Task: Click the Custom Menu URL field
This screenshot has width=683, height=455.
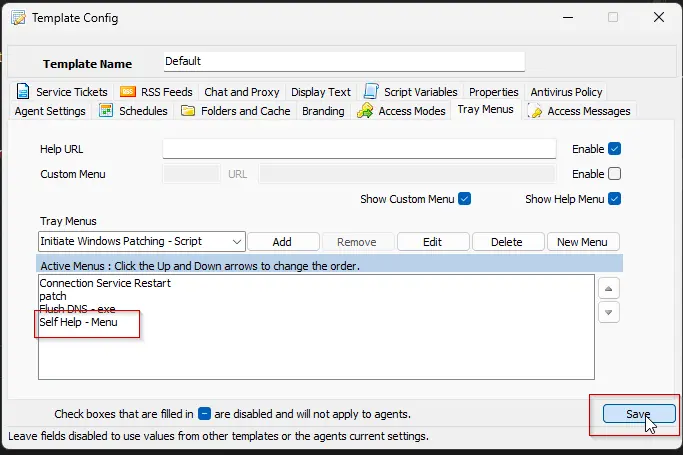Action: click(x=407, y=174)
